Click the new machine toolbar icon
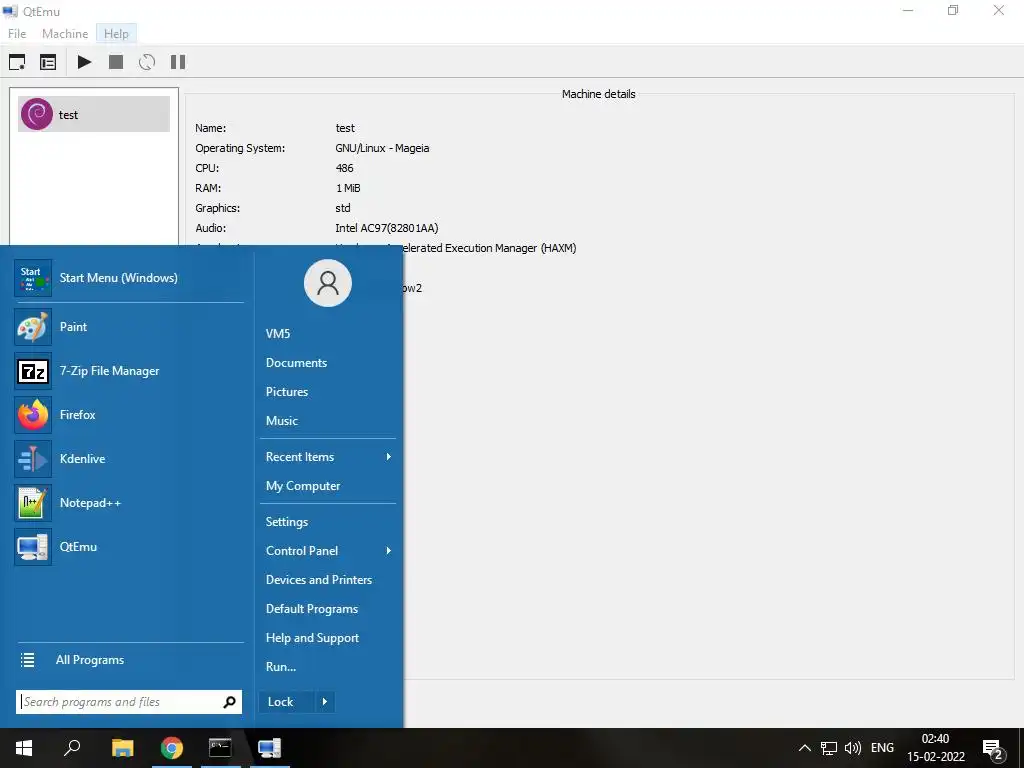Screen dimensions: 1024x768 pos(17,62)
